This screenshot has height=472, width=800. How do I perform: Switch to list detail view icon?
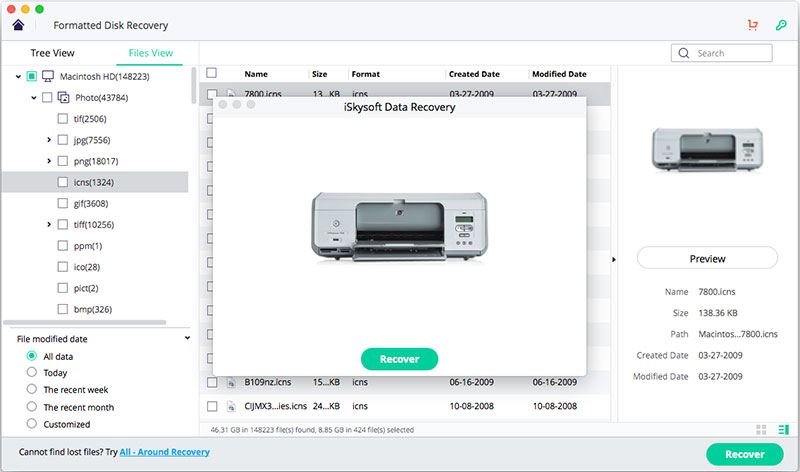[x=784, y=430]
